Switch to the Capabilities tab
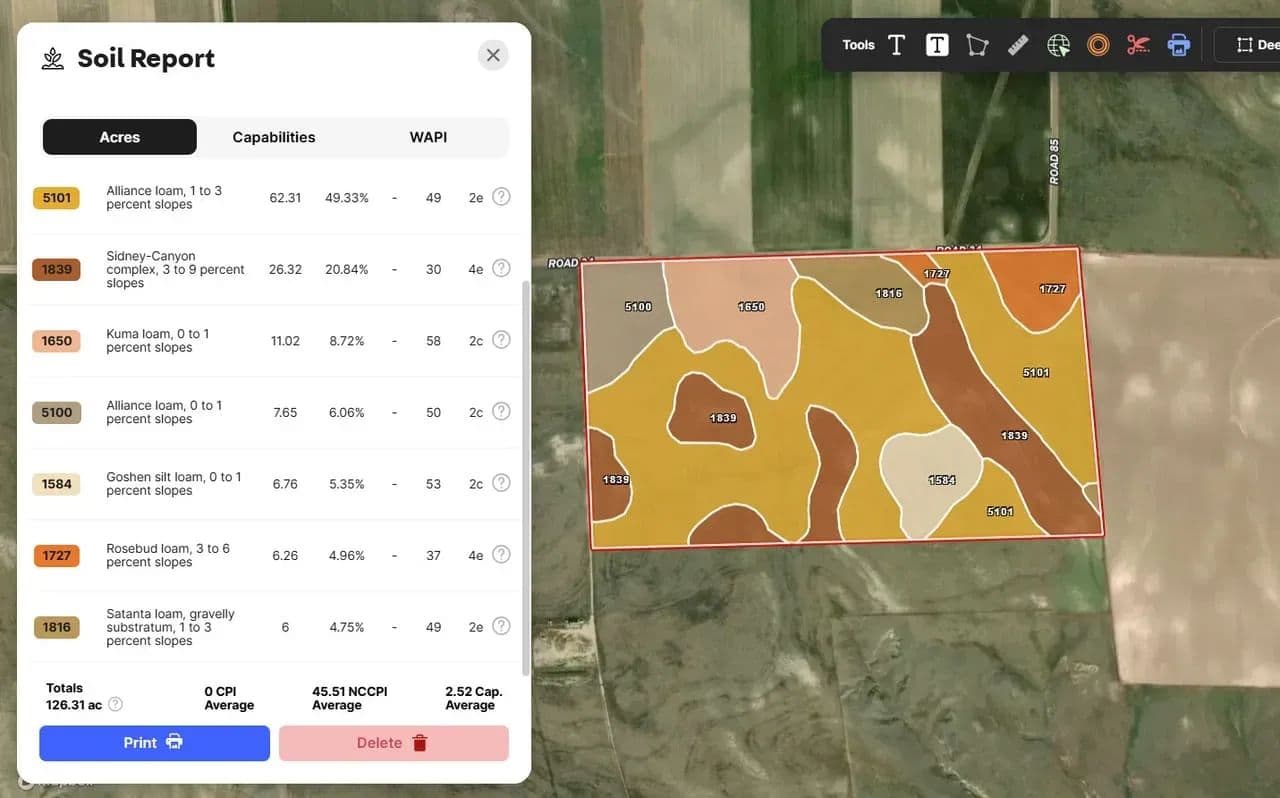 273,137
